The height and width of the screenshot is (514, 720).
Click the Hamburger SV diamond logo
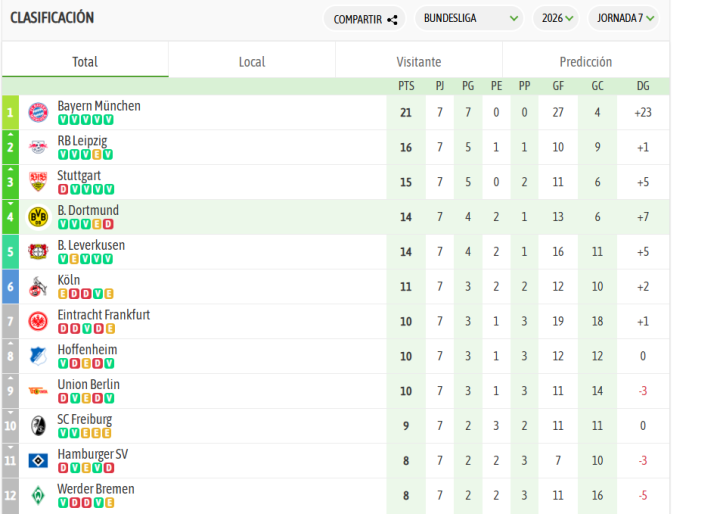[38, 461]
